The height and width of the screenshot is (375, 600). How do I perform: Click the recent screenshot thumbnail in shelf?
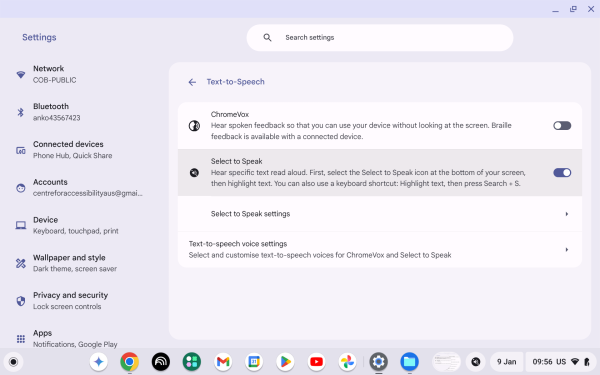tap(446, 362)
